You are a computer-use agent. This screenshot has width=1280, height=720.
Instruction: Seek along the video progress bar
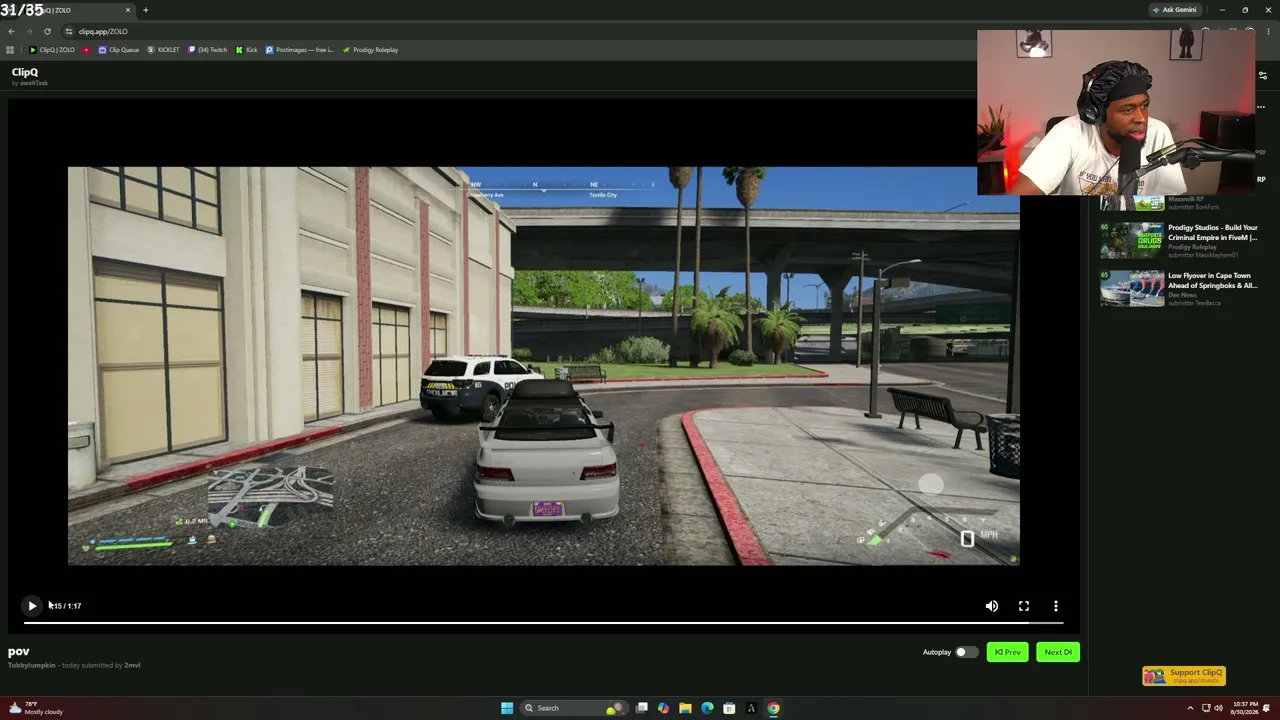pyautogui.click(x=544, y=623)
